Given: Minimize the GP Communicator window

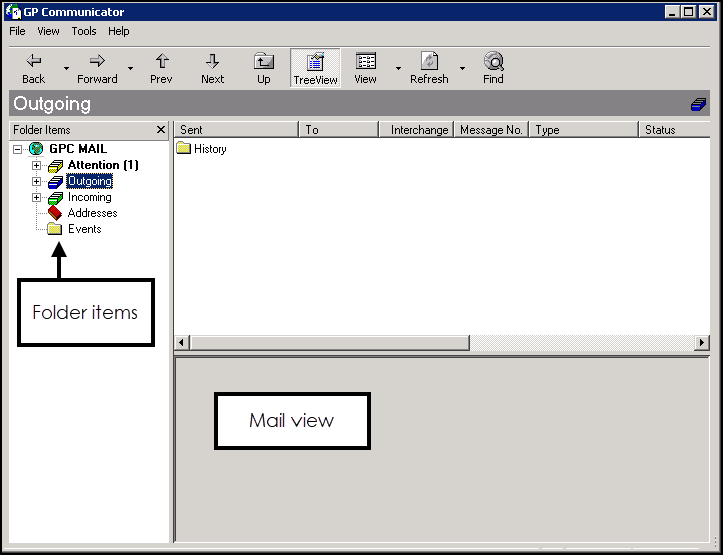Looking at the screenshot, I should pos(672,12).
